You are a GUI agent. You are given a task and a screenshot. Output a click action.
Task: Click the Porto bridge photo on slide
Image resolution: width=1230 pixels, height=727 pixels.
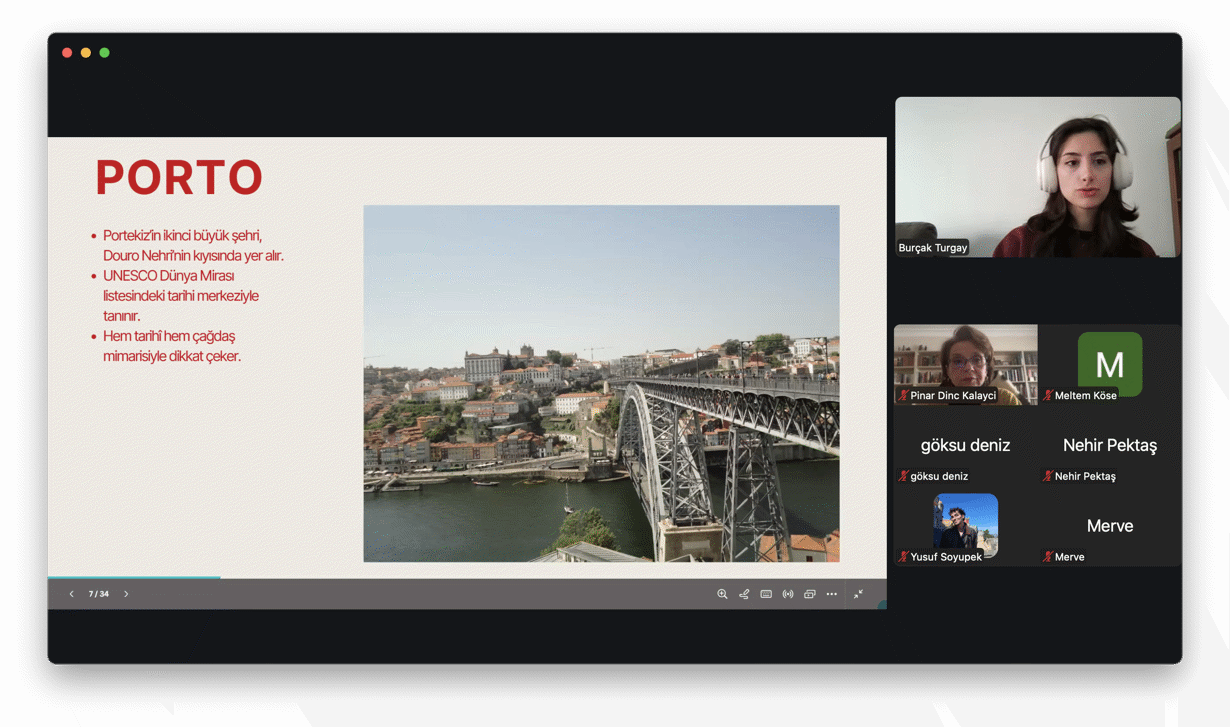coord(601,383)
